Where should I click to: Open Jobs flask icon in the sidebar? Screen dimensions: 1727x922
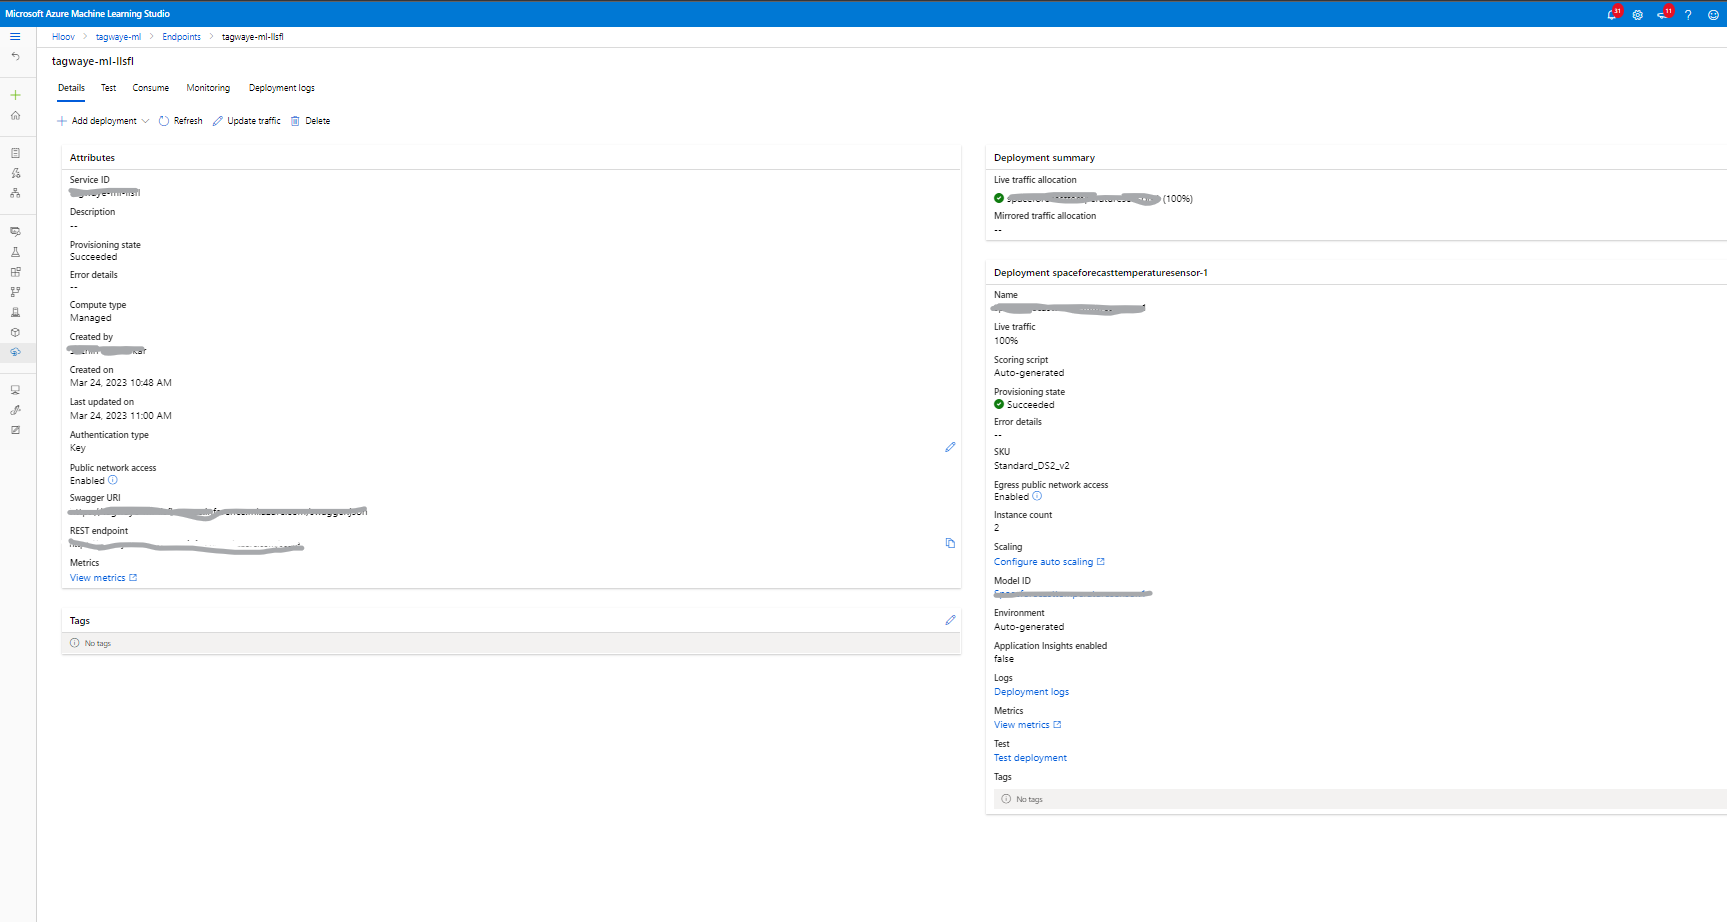coord(15,252)
